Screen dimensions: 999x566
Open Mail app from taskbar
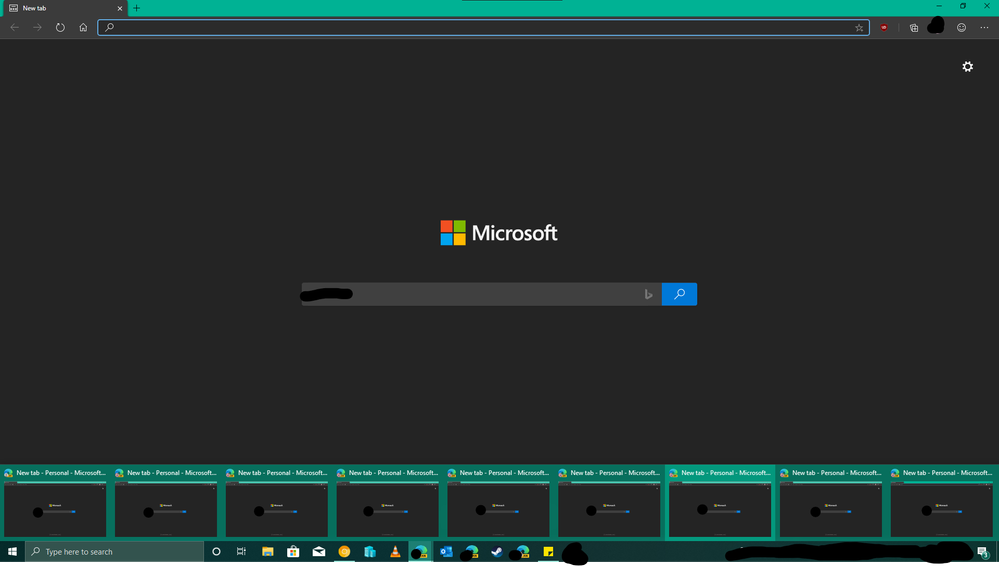click(x=319, y=551)
